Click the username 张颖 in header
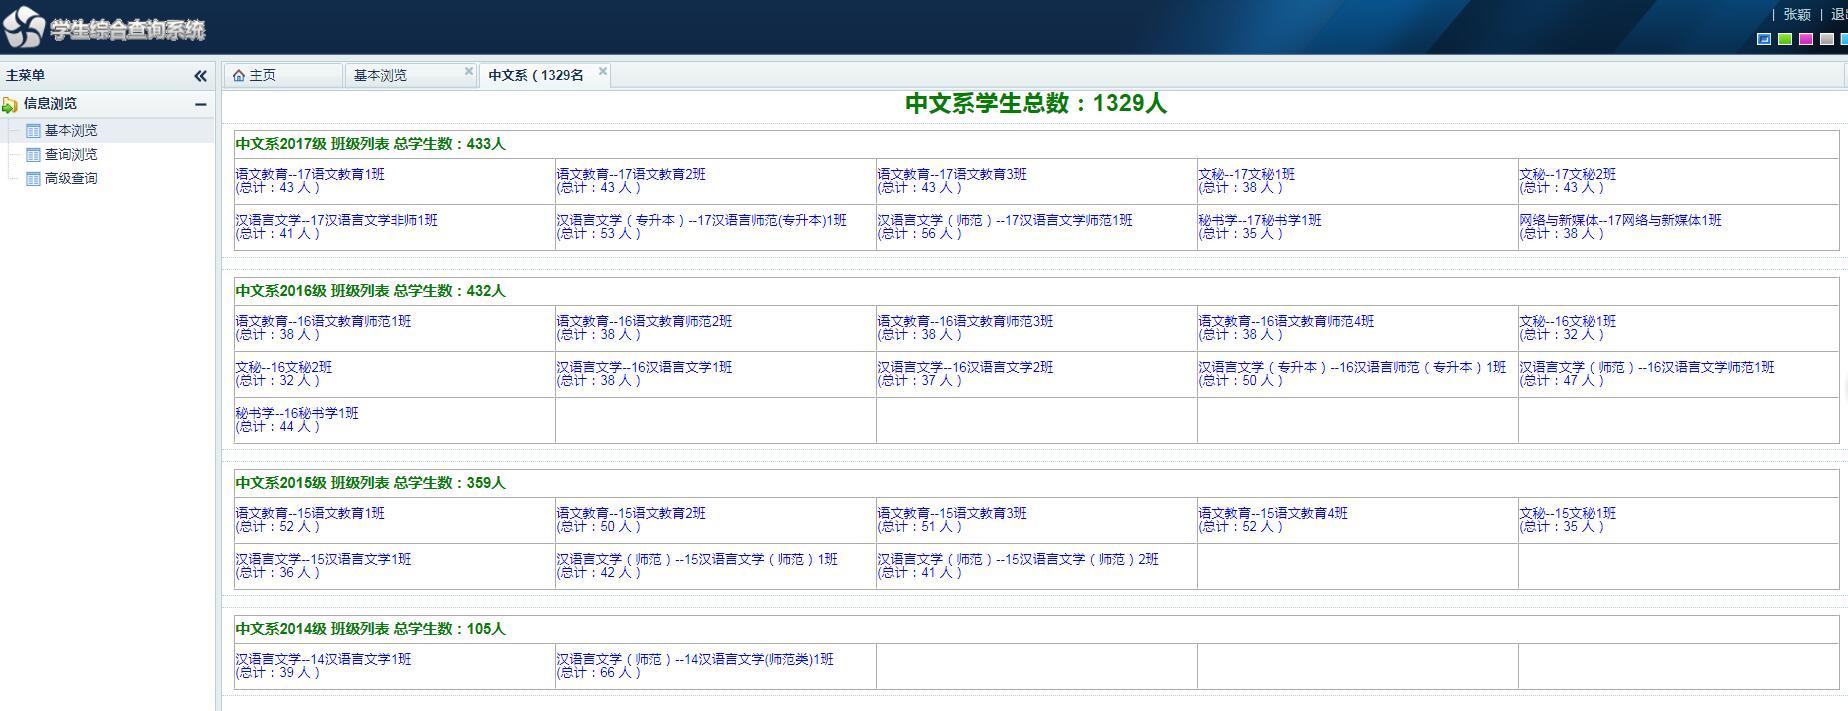 pos(1797,15)
